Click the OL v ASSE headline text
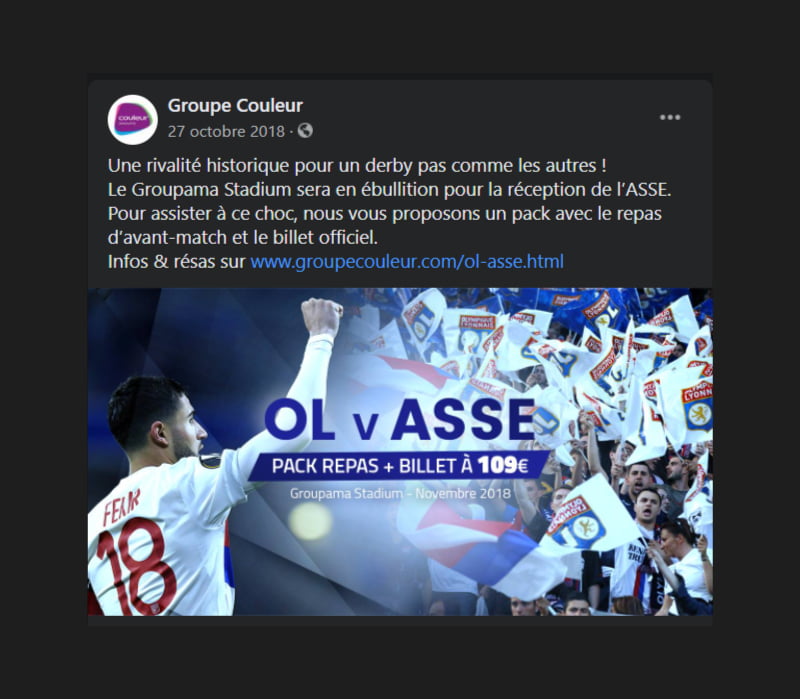The height and width of the screenshot is (699, 800). click(x=398, y=421)
